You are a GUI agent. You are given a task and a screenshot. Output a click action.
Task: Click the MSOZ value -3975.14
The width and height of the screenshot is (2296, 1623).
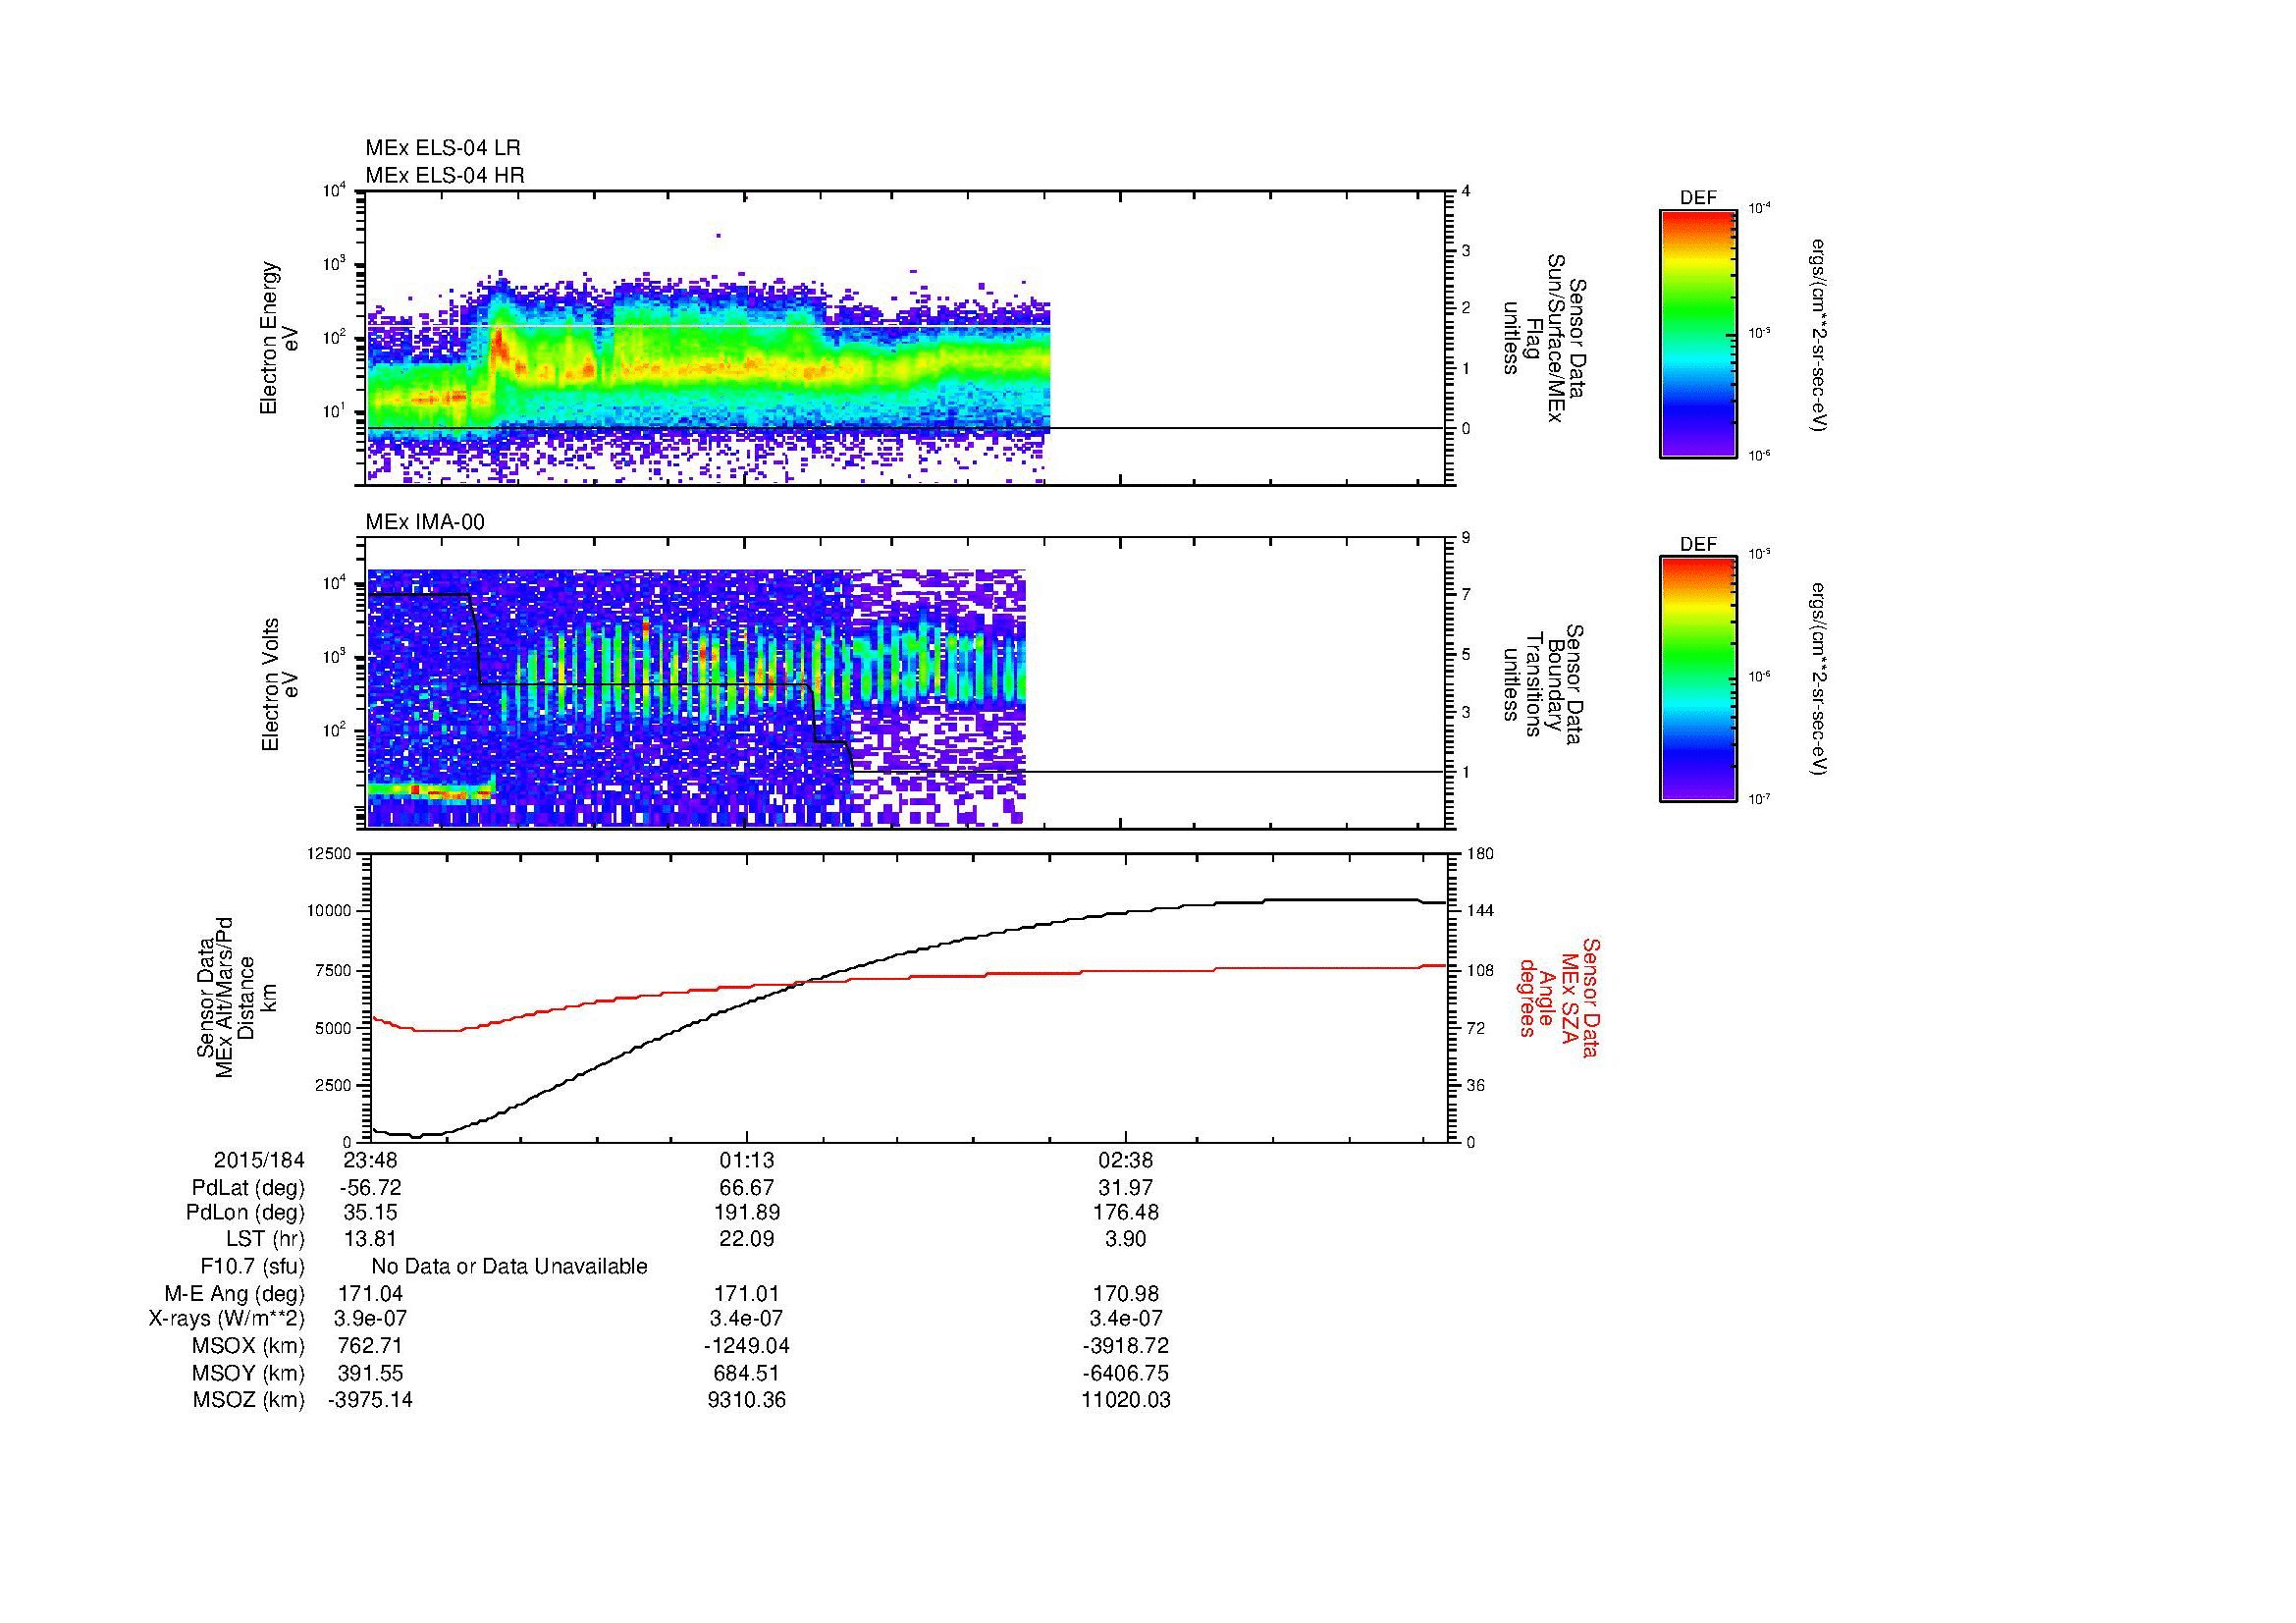[370, 1400]
